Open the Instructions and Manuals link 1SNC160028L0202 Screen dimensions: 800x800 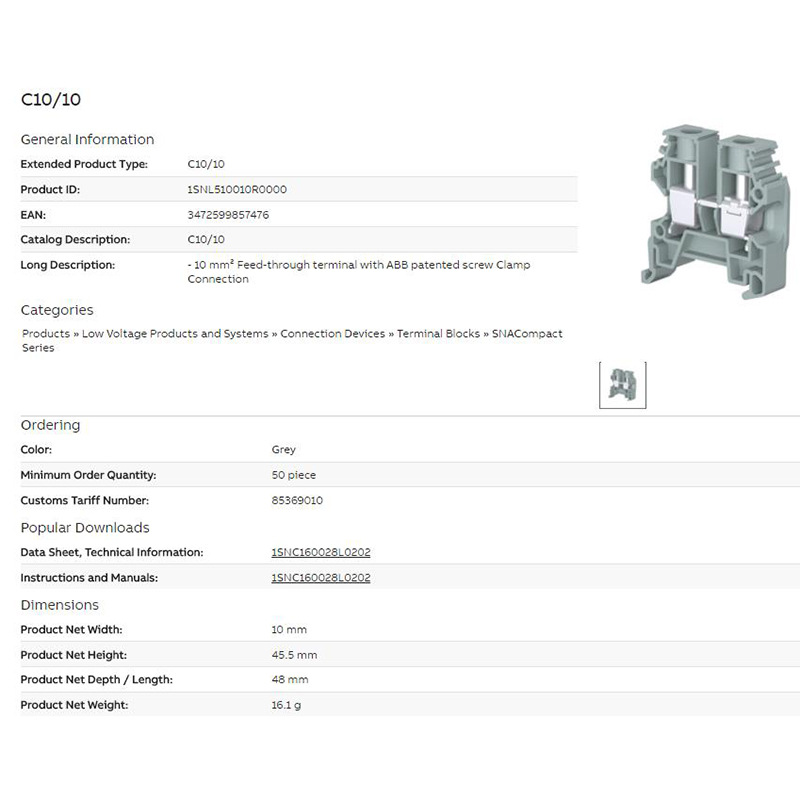[321, 578]
